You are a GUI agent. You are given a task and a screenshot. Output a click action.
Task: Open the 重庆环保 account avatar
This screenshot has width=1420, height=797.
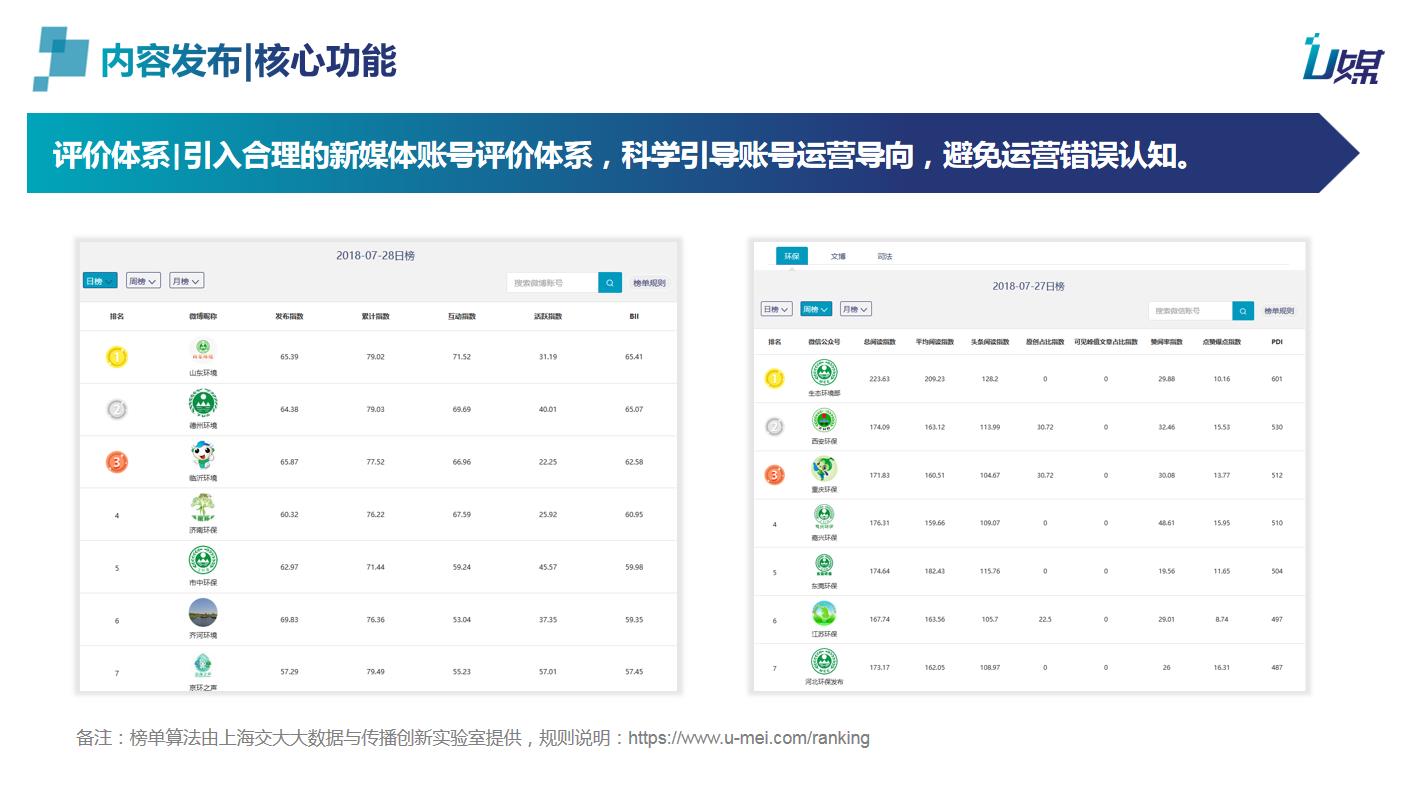click(825, 469)
